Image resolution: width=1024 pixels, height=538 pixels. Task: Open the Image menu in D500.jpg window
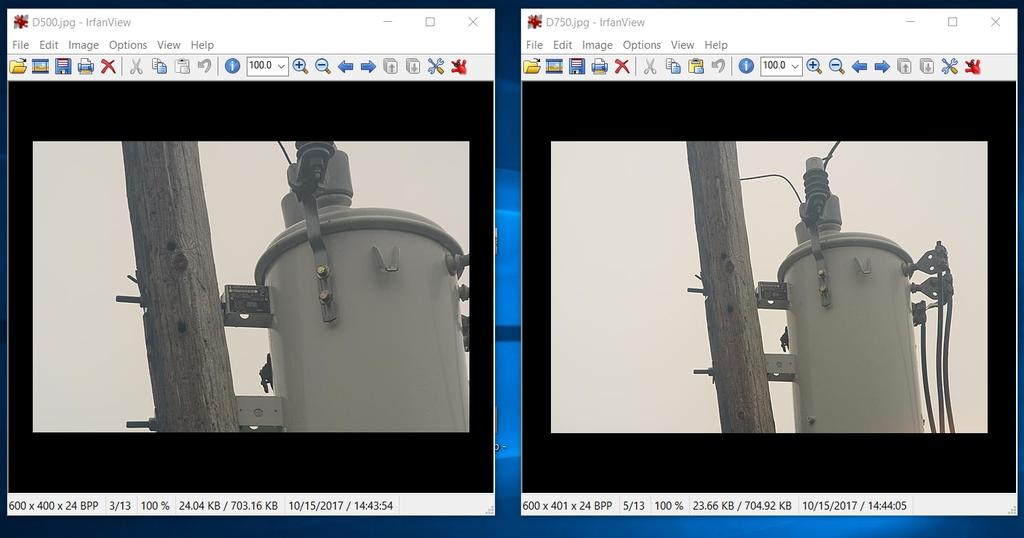click(83, 45)
